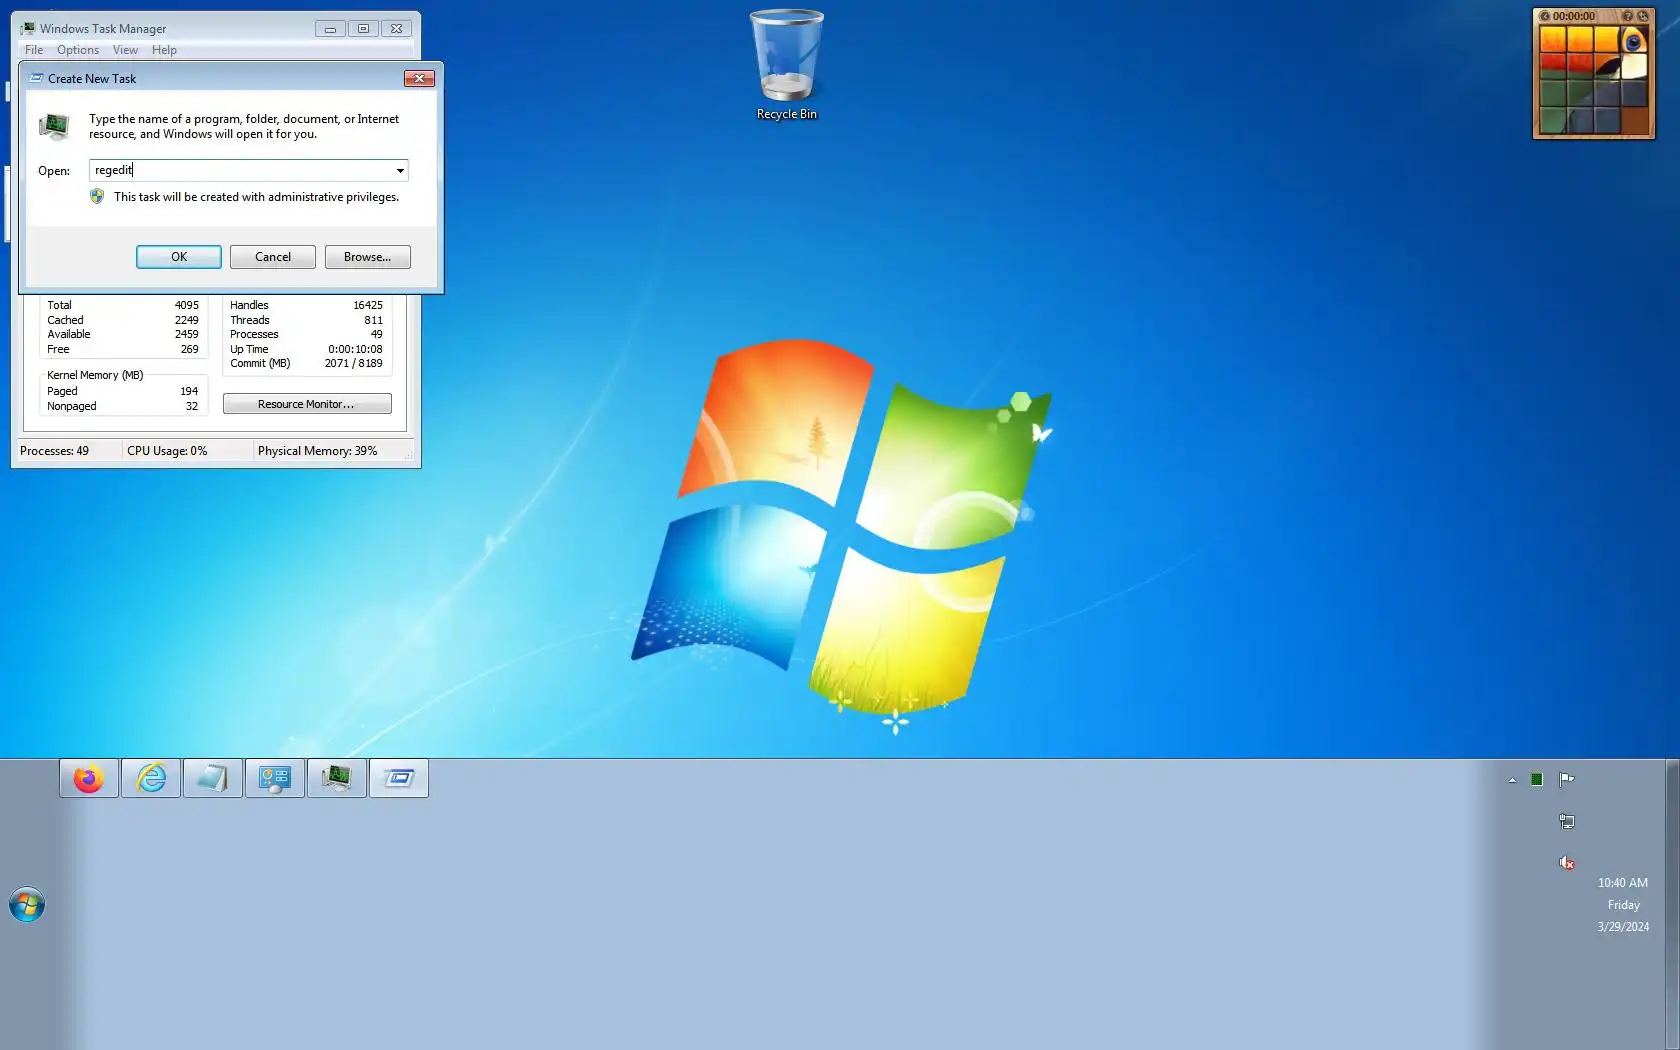This screenshot has width=1680, height=1050.
Task: Click the Cached memory value 2249
Action: coord(187,321)
